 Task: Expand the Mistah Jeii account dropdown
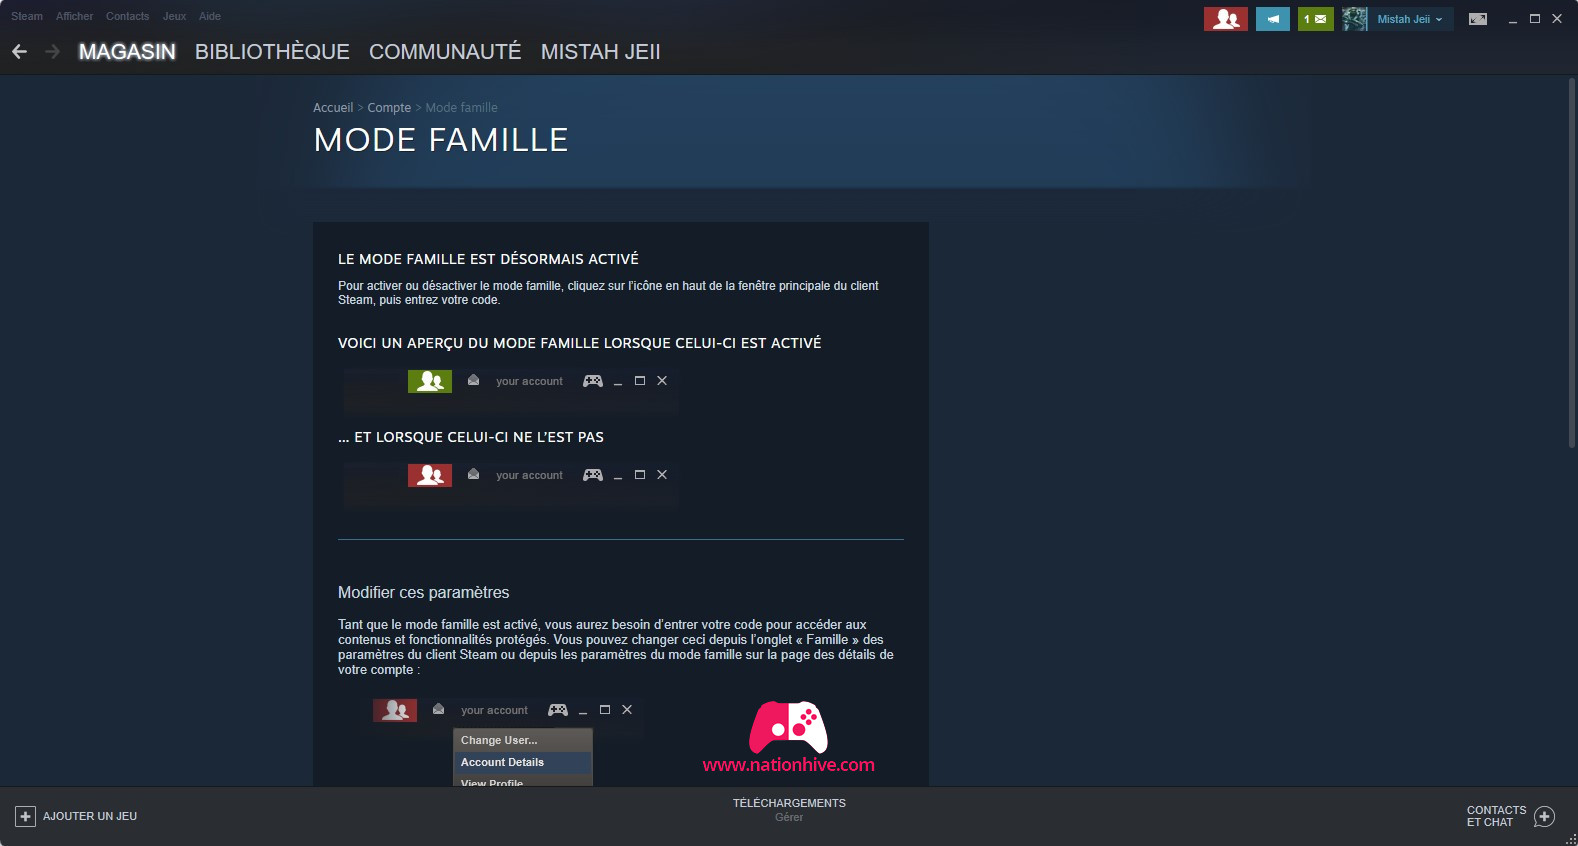tap(1410, 19)
